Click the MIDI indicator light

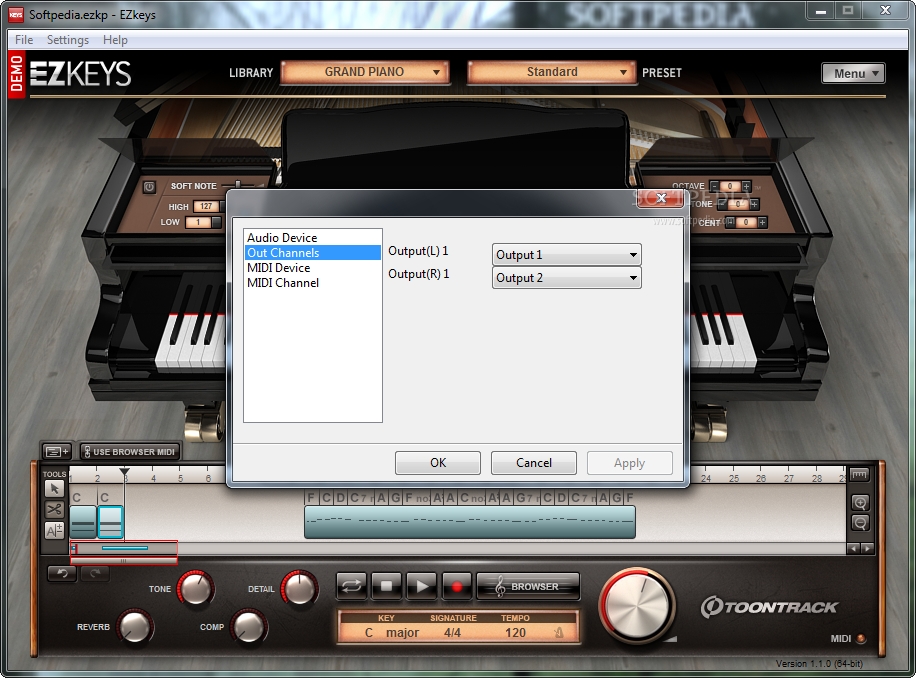tap(861, 639)
